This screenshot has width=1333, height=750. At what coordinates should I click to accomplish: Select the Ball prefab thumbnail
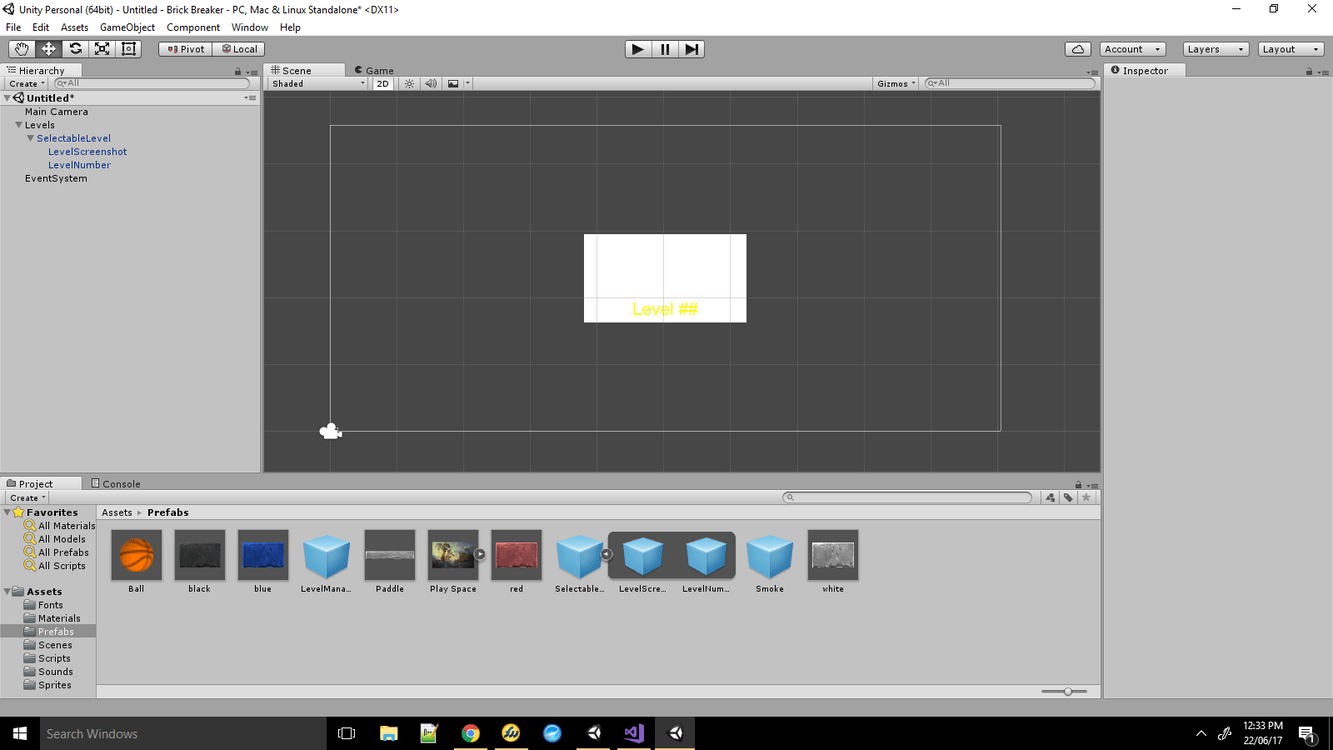136,553
